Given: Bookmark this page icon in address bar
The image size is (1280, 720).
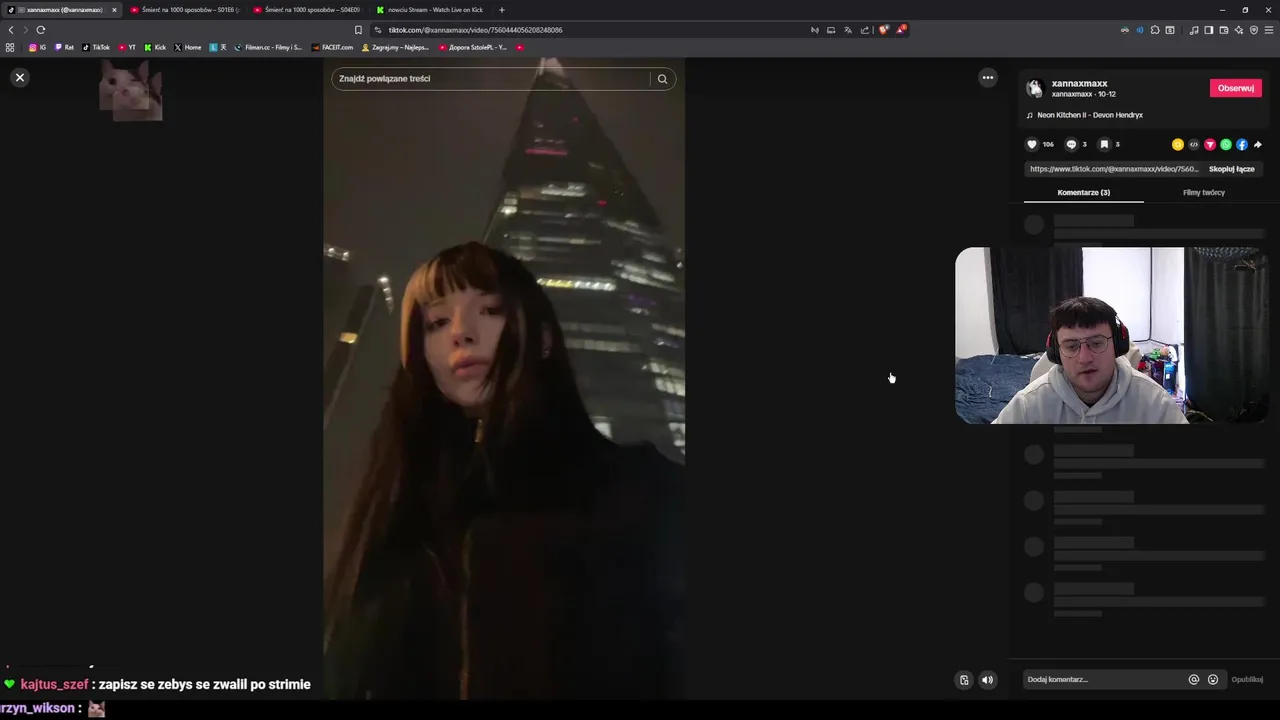Looking at the screenshot, I should (358, 30).
